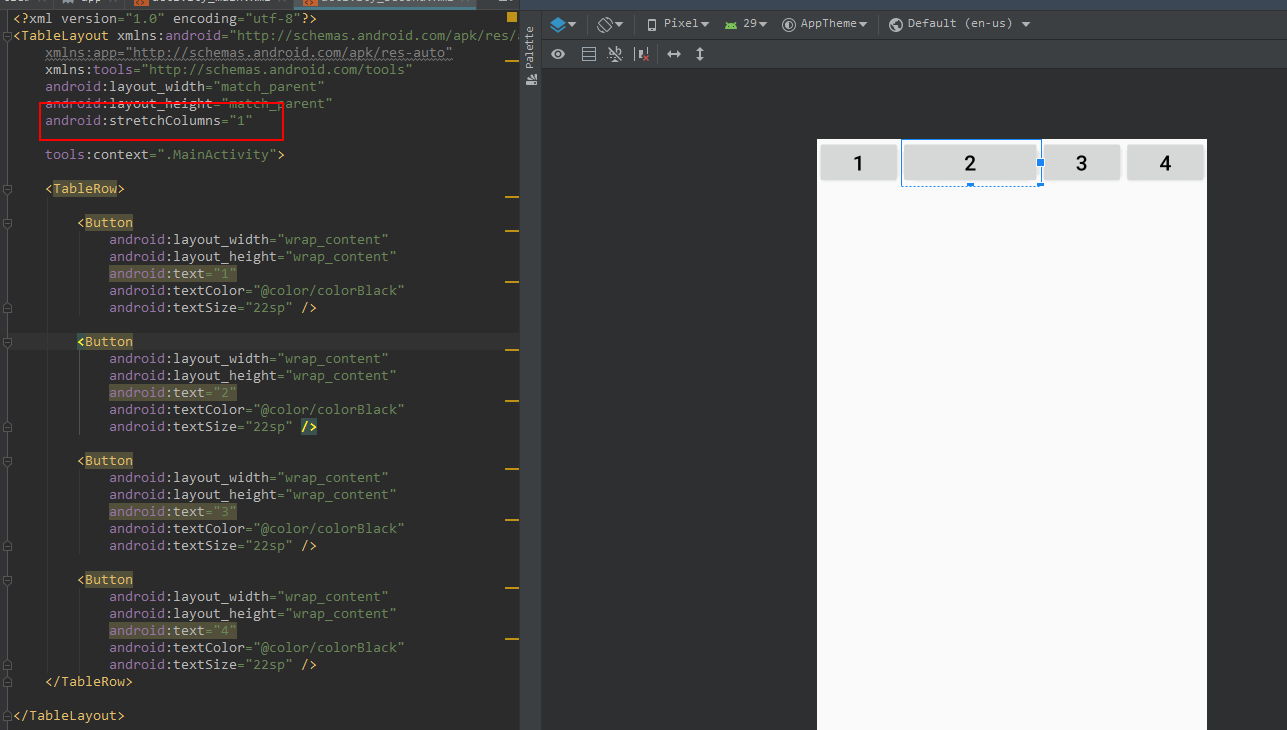This screenshot has height=730, width=1287.
Task: Open view options eye icon
Action: [558, 54]
